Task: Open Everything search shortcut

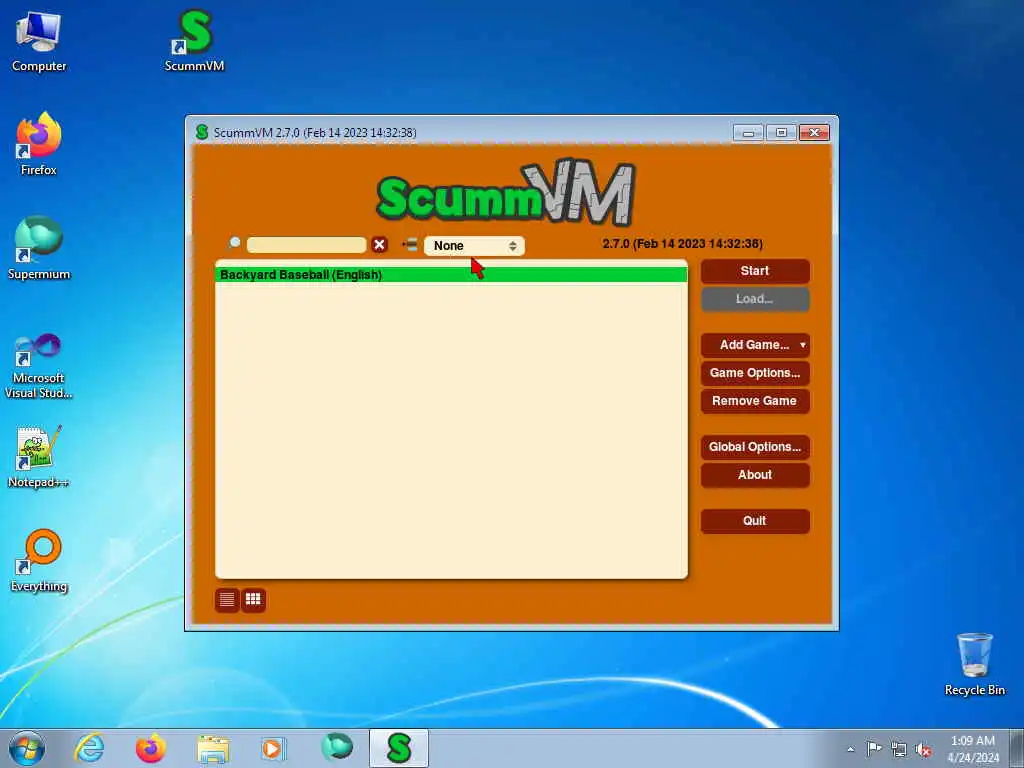Action: [39, 561]
